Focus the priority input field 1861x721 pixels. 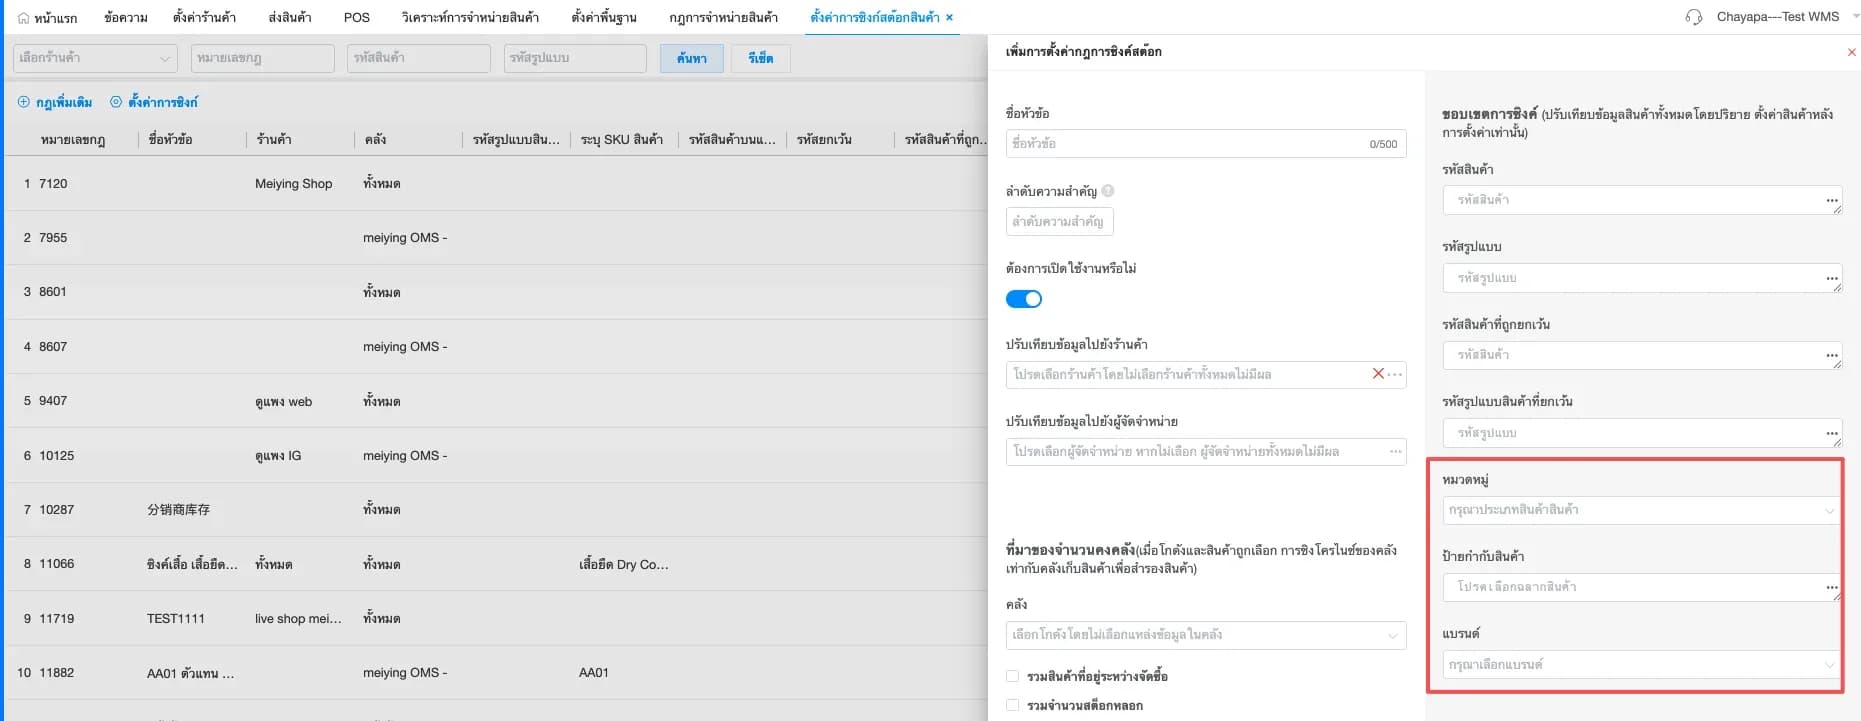click(1060, 221)
